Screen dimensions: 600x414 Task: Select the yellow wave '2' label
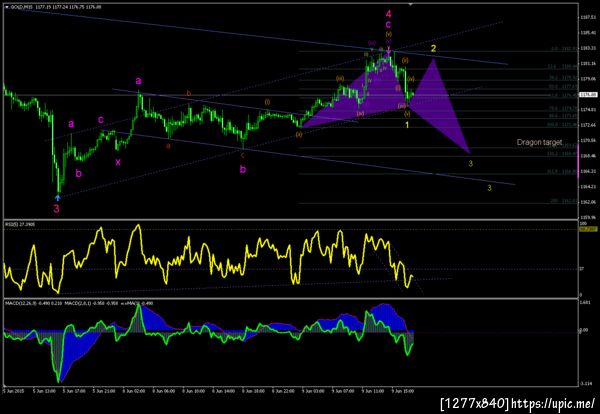[433, 49]
